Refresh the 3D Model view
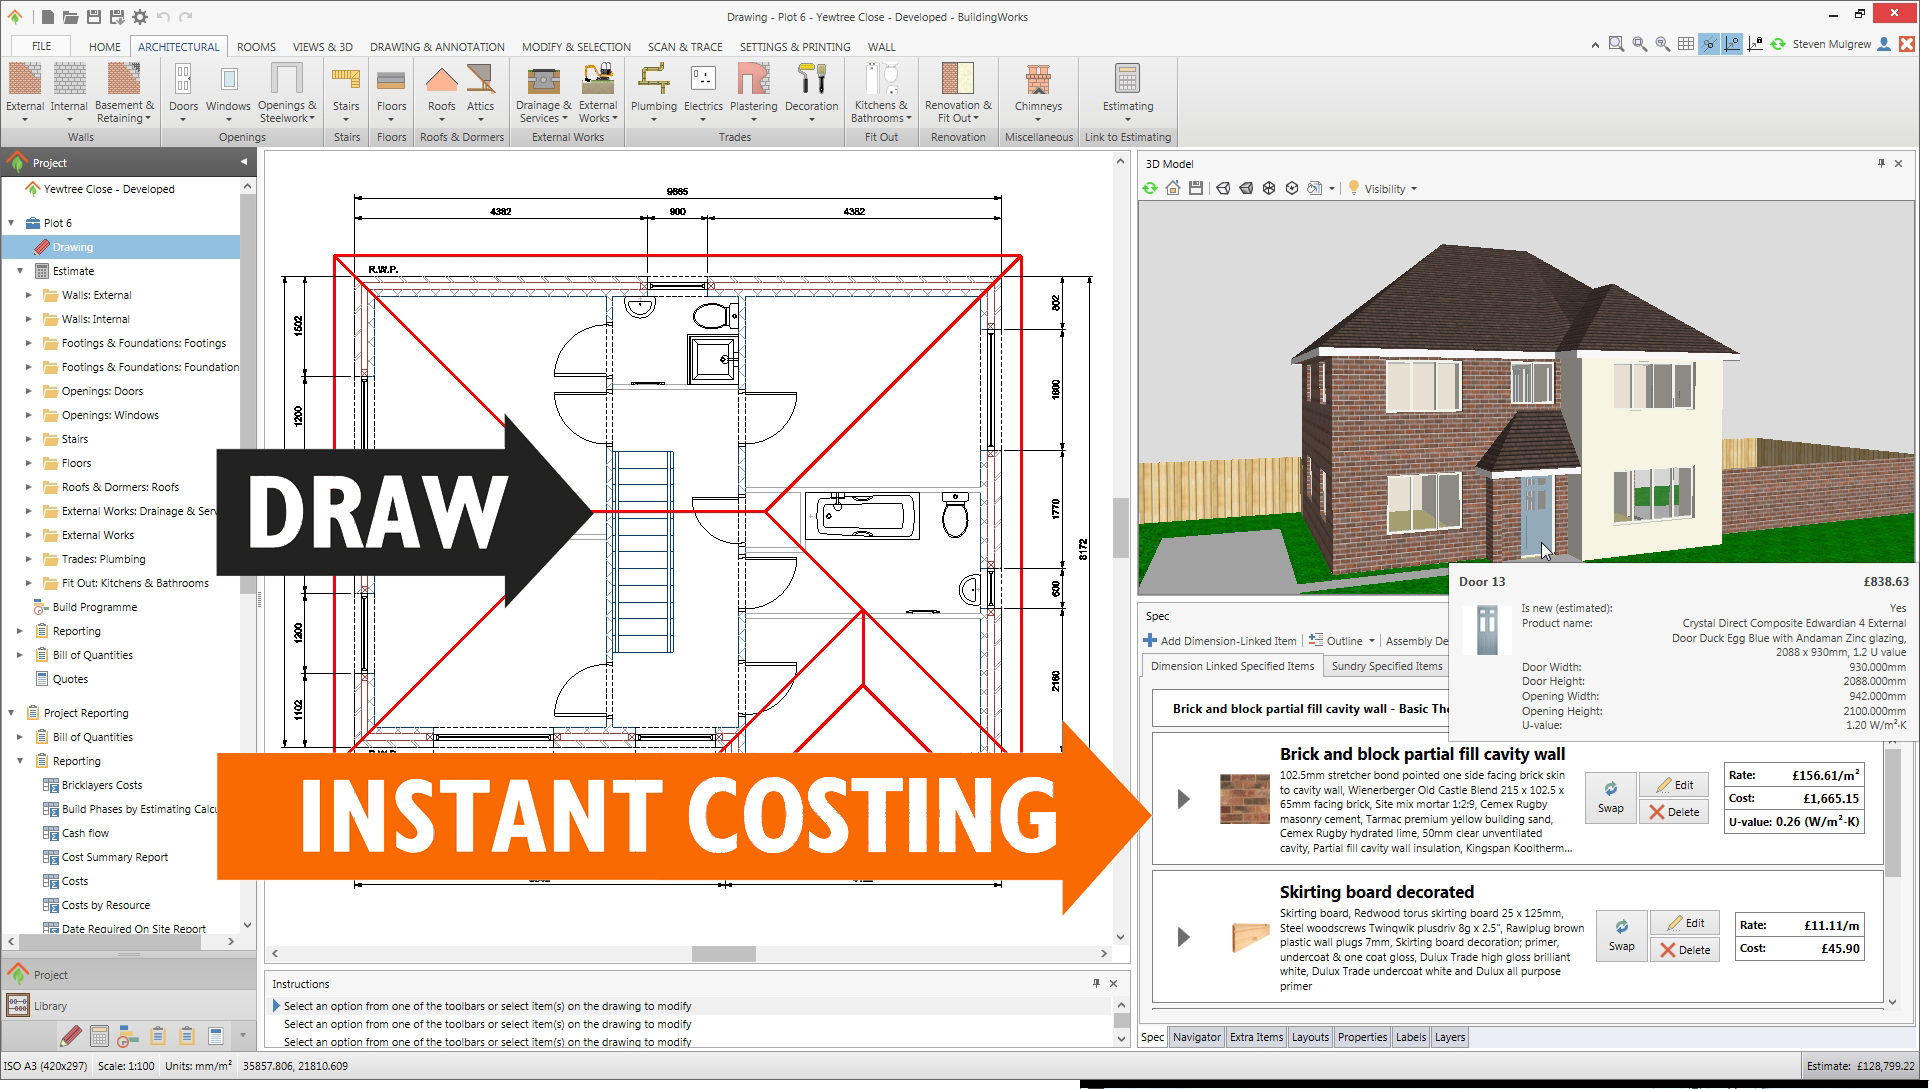This screenshot has width=1929, height=1089. click(x=1150, y=188)
